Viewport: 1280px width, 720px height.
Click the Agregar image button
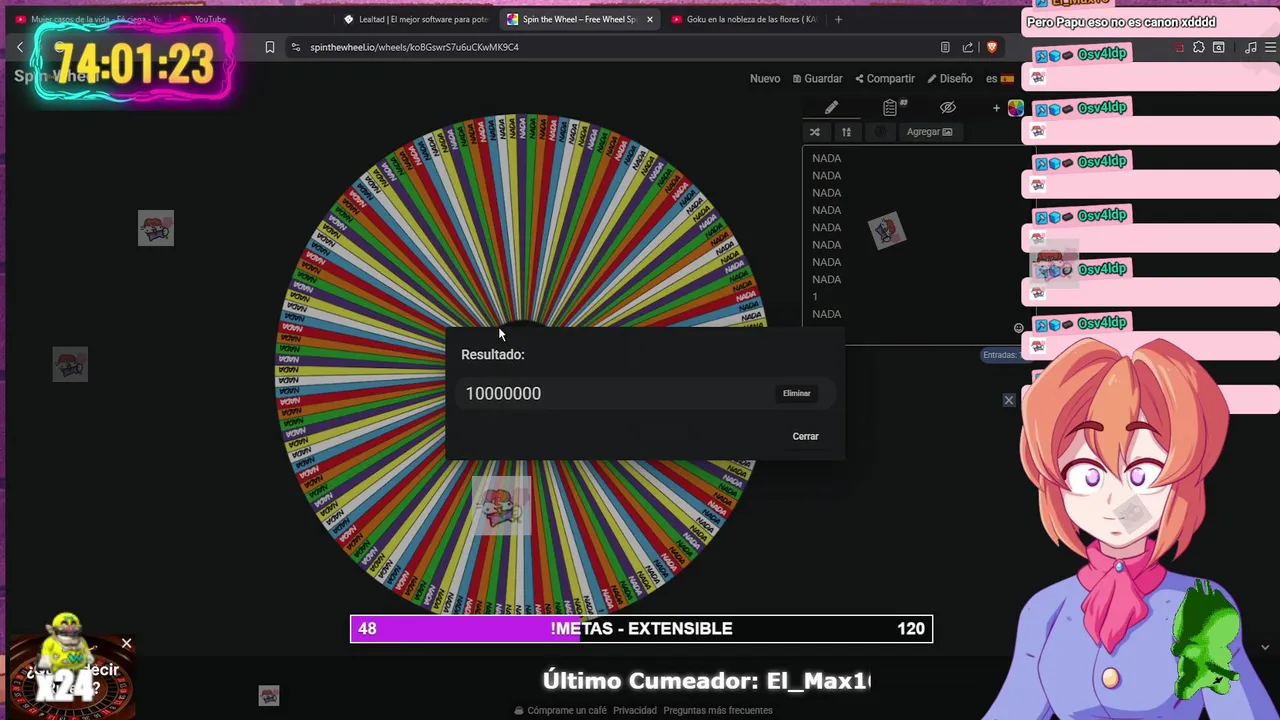[929, 132]
